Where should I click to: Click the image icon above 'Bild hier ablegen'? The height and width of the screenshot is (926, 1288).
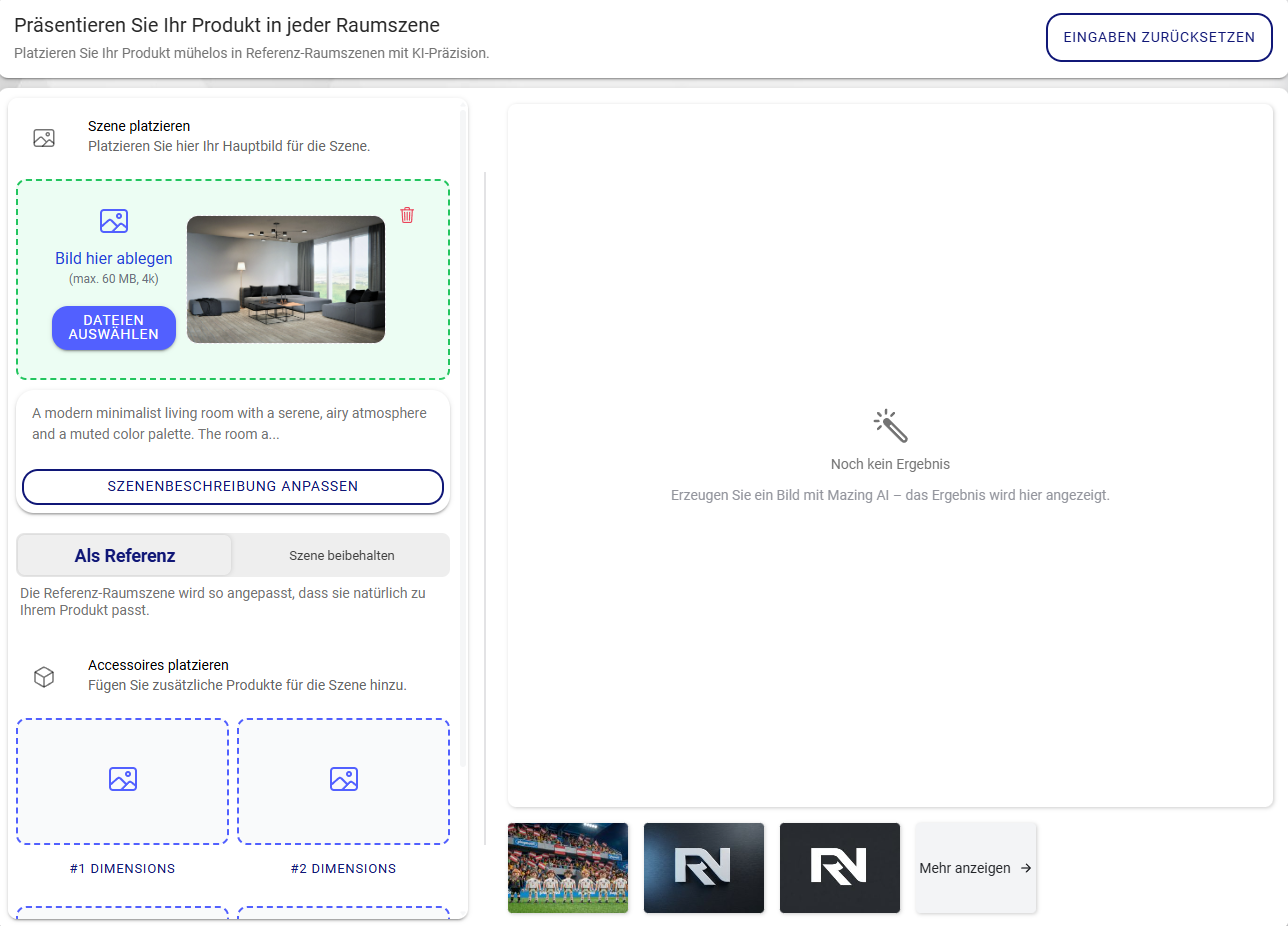click(x=114, y=221)
